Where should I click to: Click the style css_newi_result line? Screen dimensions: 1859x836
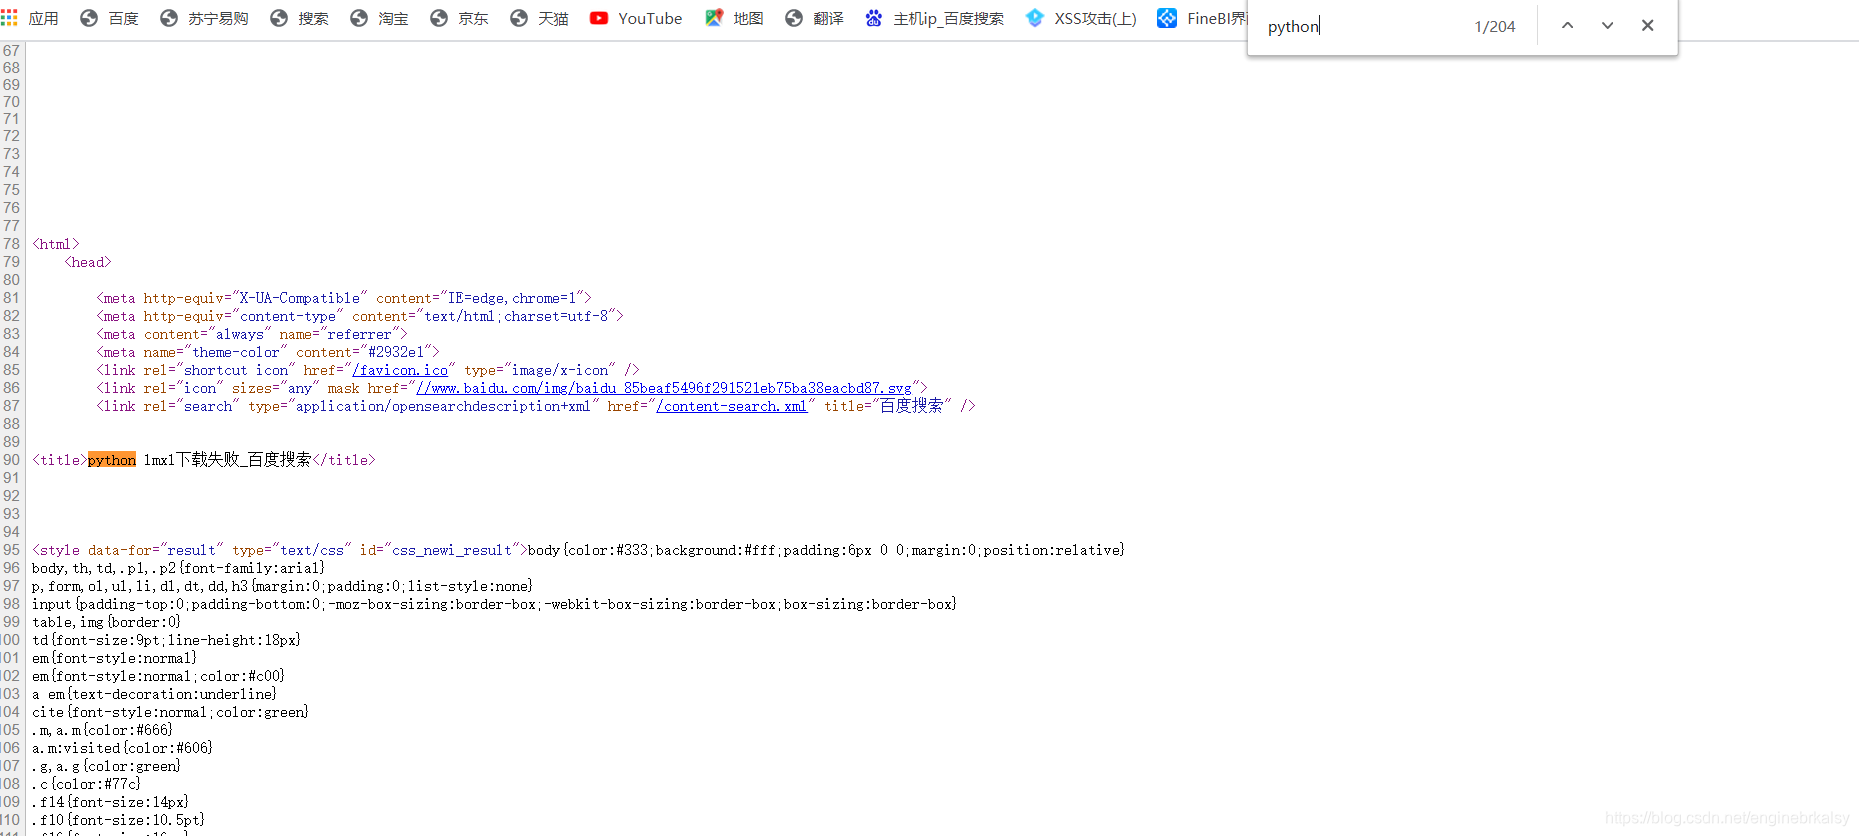(578, 550)
